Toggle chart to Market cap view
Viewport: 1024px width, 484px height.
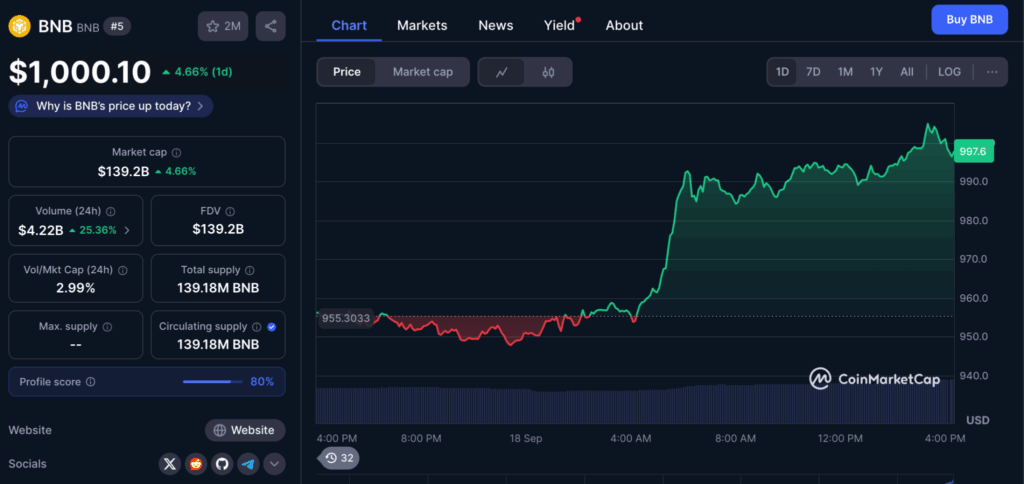422,72
